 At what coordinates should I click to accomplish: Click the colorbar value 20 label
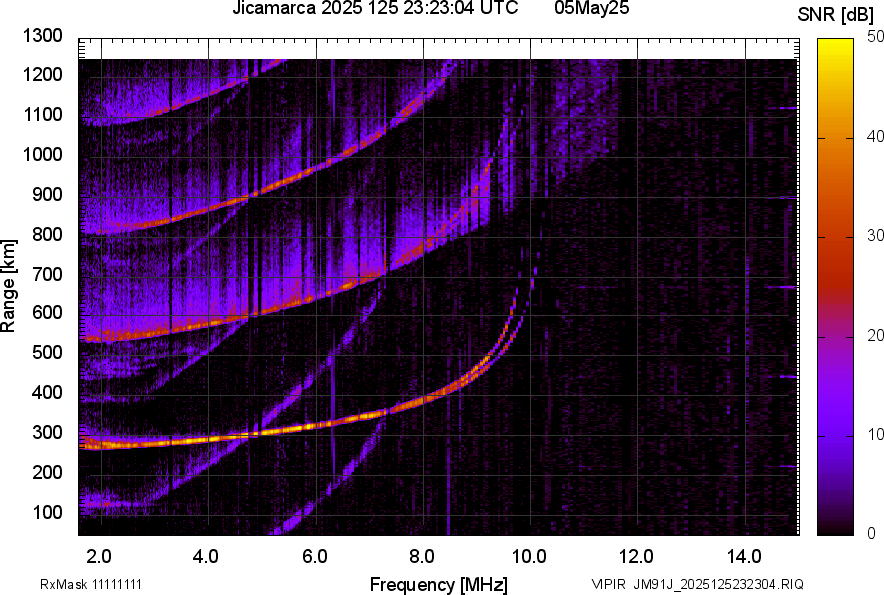pyautogui.click(x=876, y=335)
